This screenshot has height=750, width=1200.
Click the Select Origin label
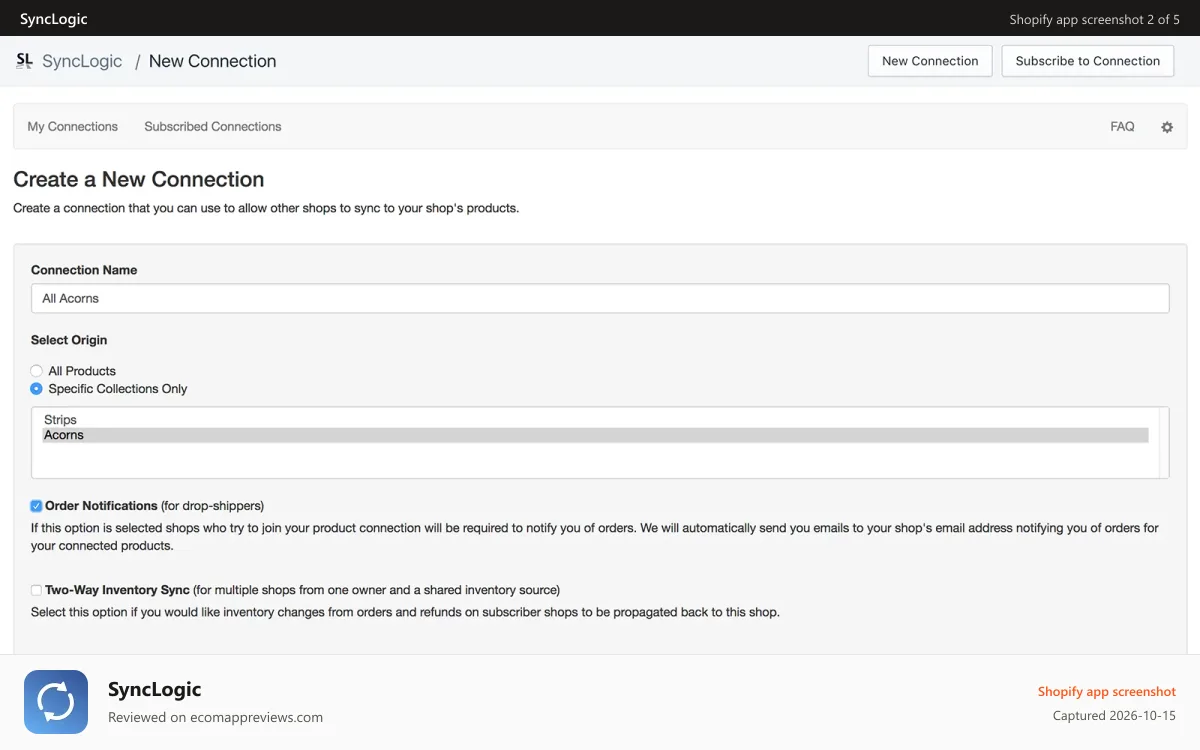69,340
